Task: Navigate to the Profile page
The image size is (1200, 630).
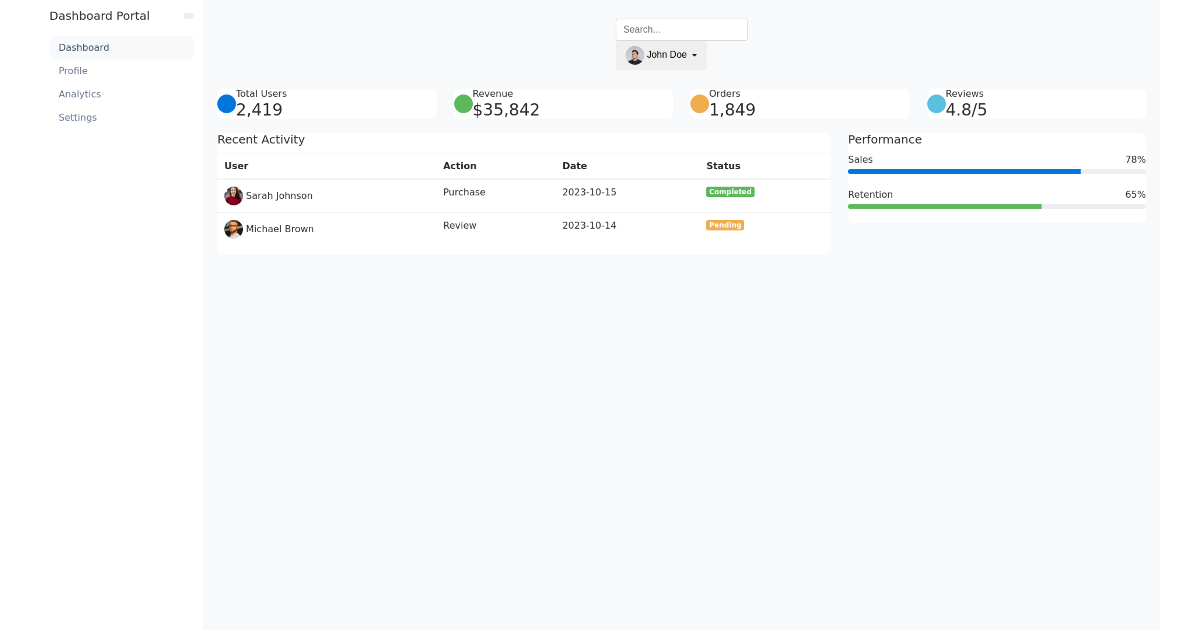Action: coord(72,71)
